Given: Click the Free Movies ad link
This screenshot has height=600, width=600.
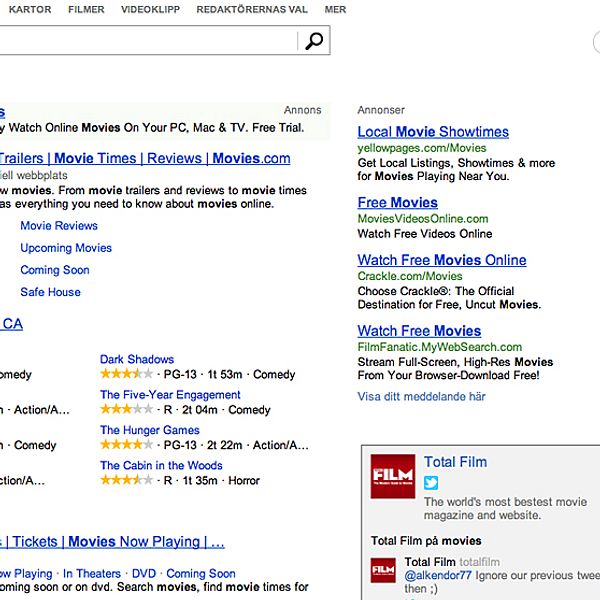Looking at the screenshot, I should (x=397, y=202).
